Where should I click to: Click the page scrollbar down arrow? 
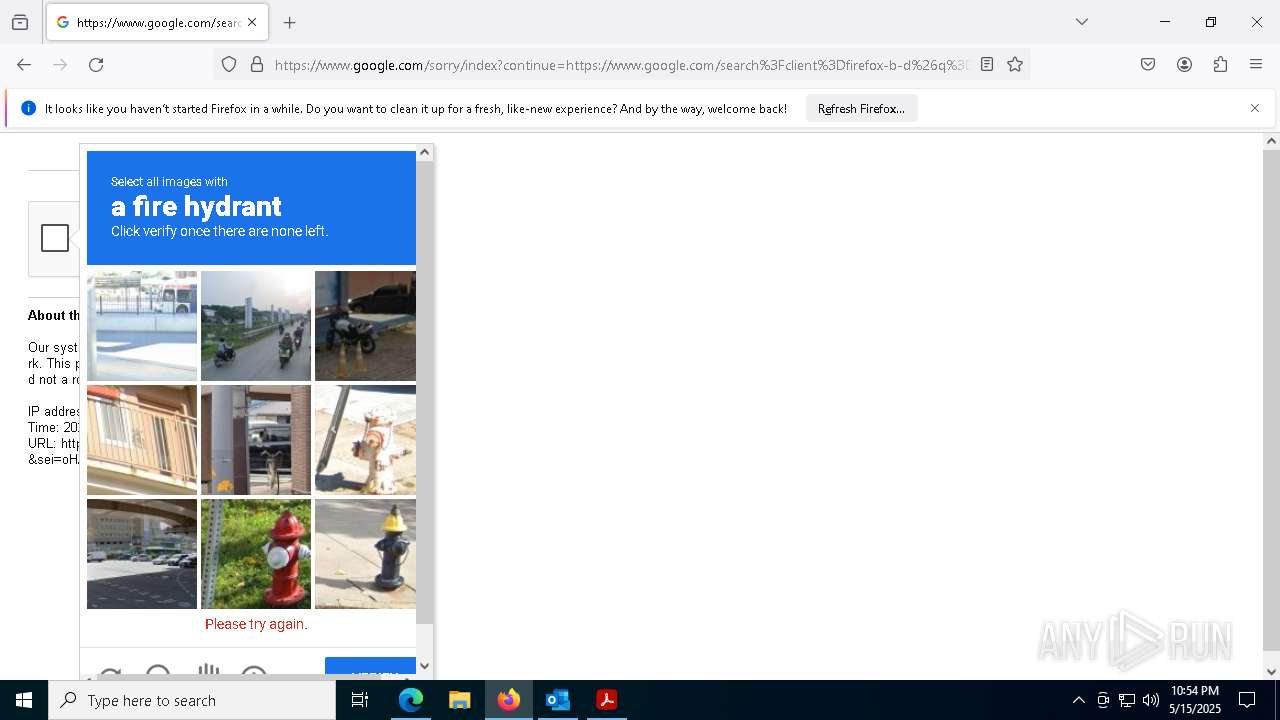[1271, 672]
